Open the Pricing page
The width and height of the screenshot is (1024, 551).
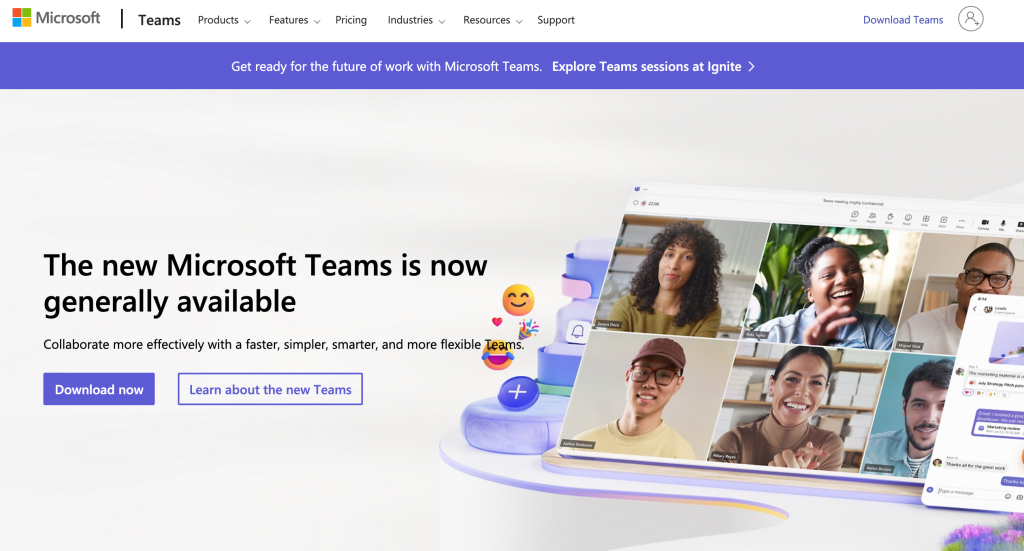(351, 20)
